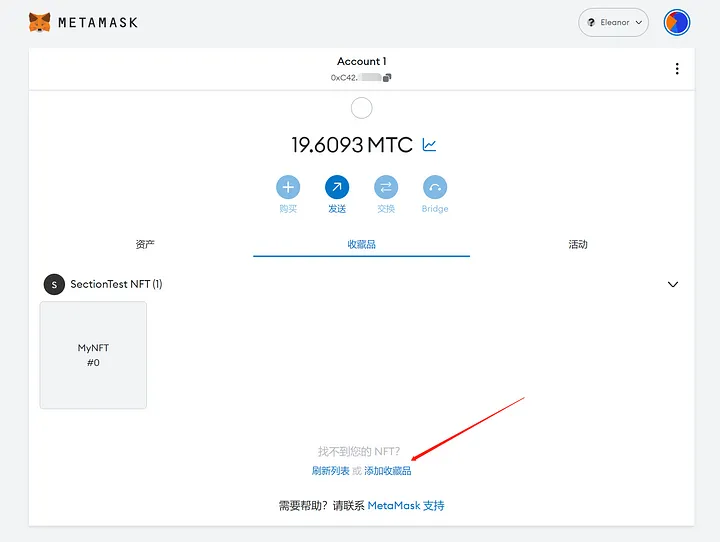The height and width of the screenshot is (542, 720).
Task: Click the 刷新列表 link
Action: click(x=331, y=471)
